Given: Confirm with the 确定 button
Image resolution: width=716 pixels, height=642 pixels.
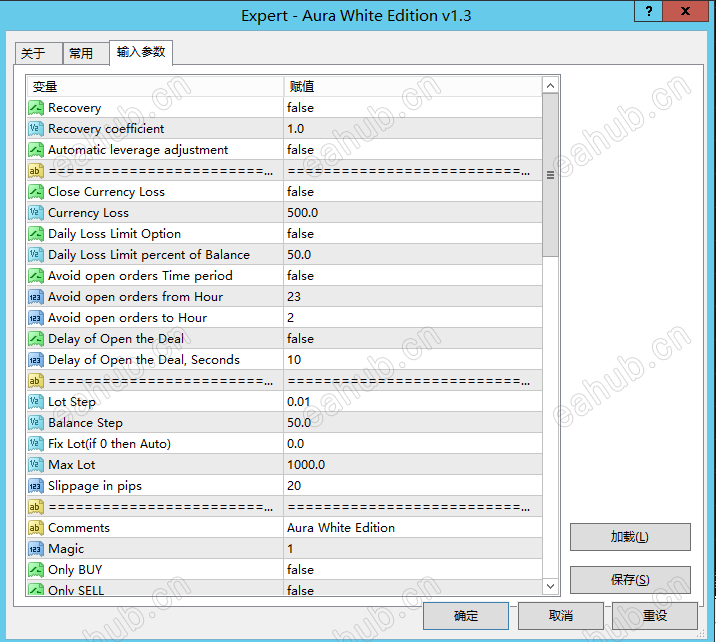Looking at the screenshot, I should coord(466,616).
